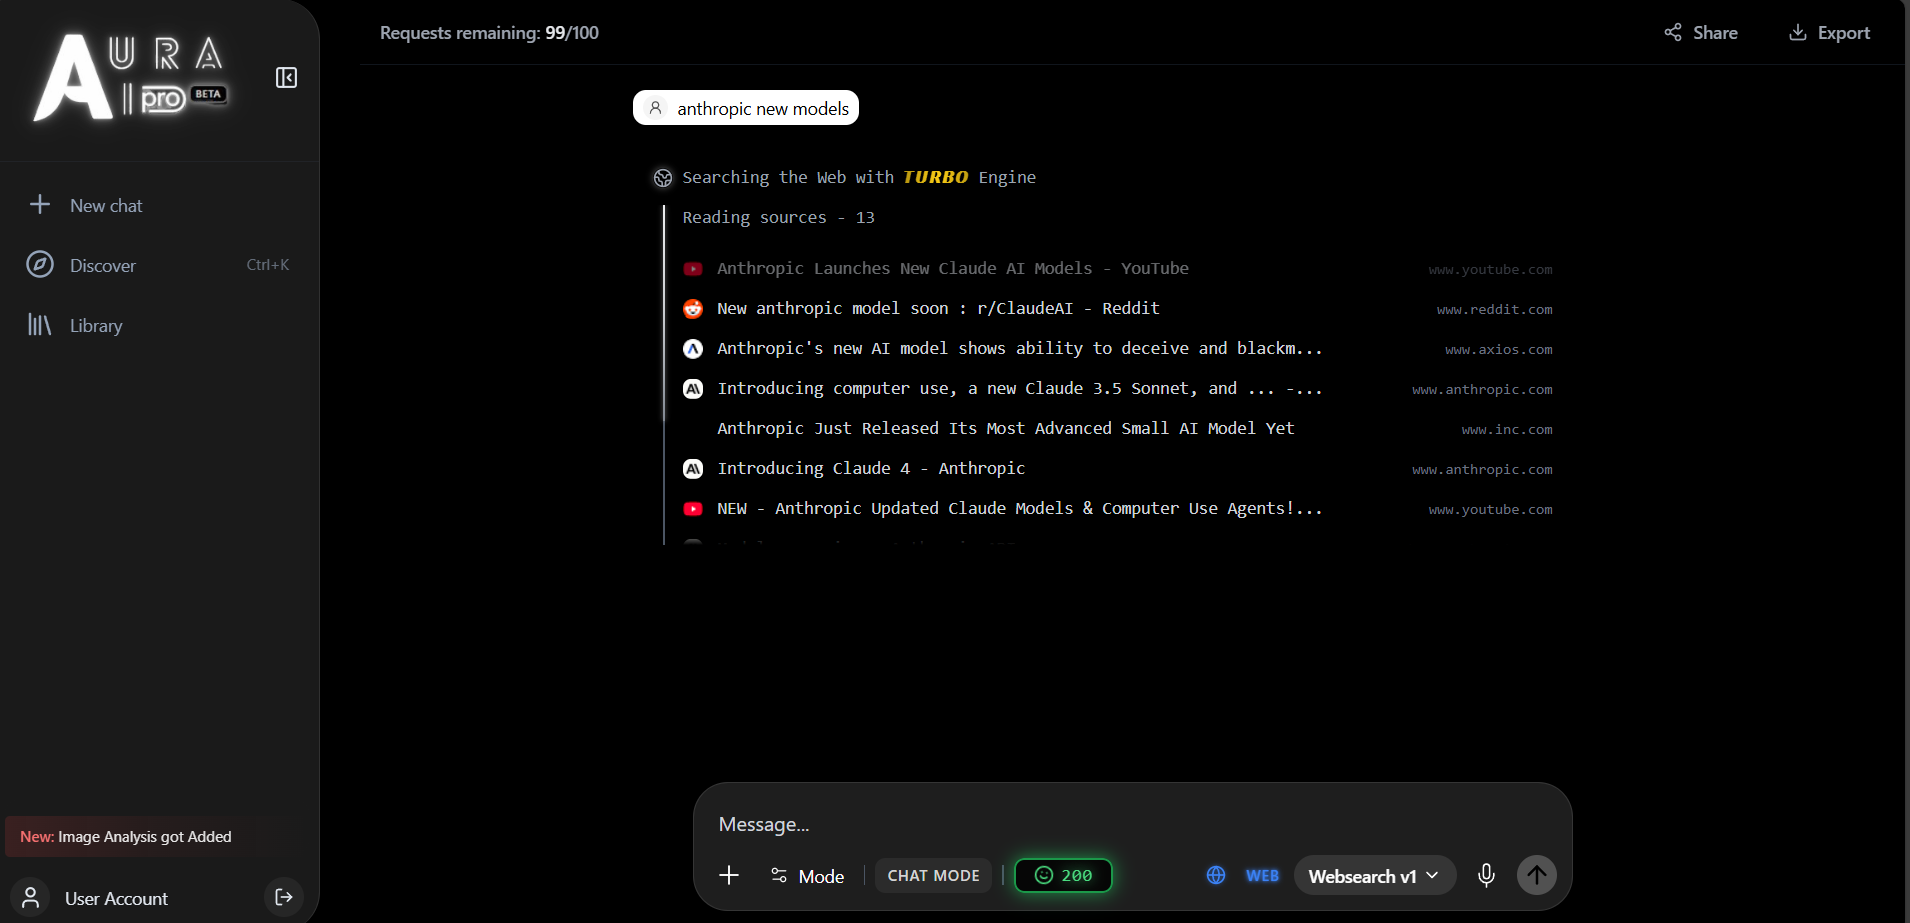Click 'www.axios.com' domain text
Viewport: 1910px width, 923px height.
(x=1498, y=350)
